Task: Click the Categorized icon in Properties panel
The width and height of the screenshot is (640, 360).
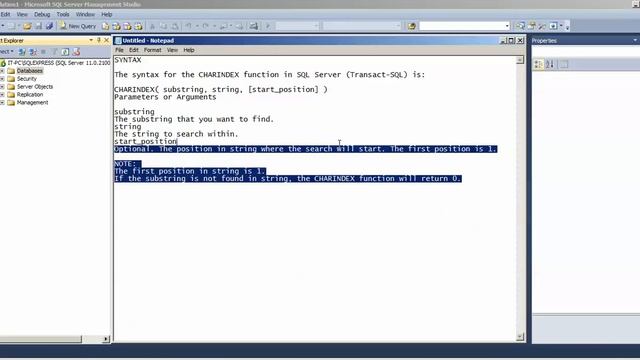Action: coord(538,64)
